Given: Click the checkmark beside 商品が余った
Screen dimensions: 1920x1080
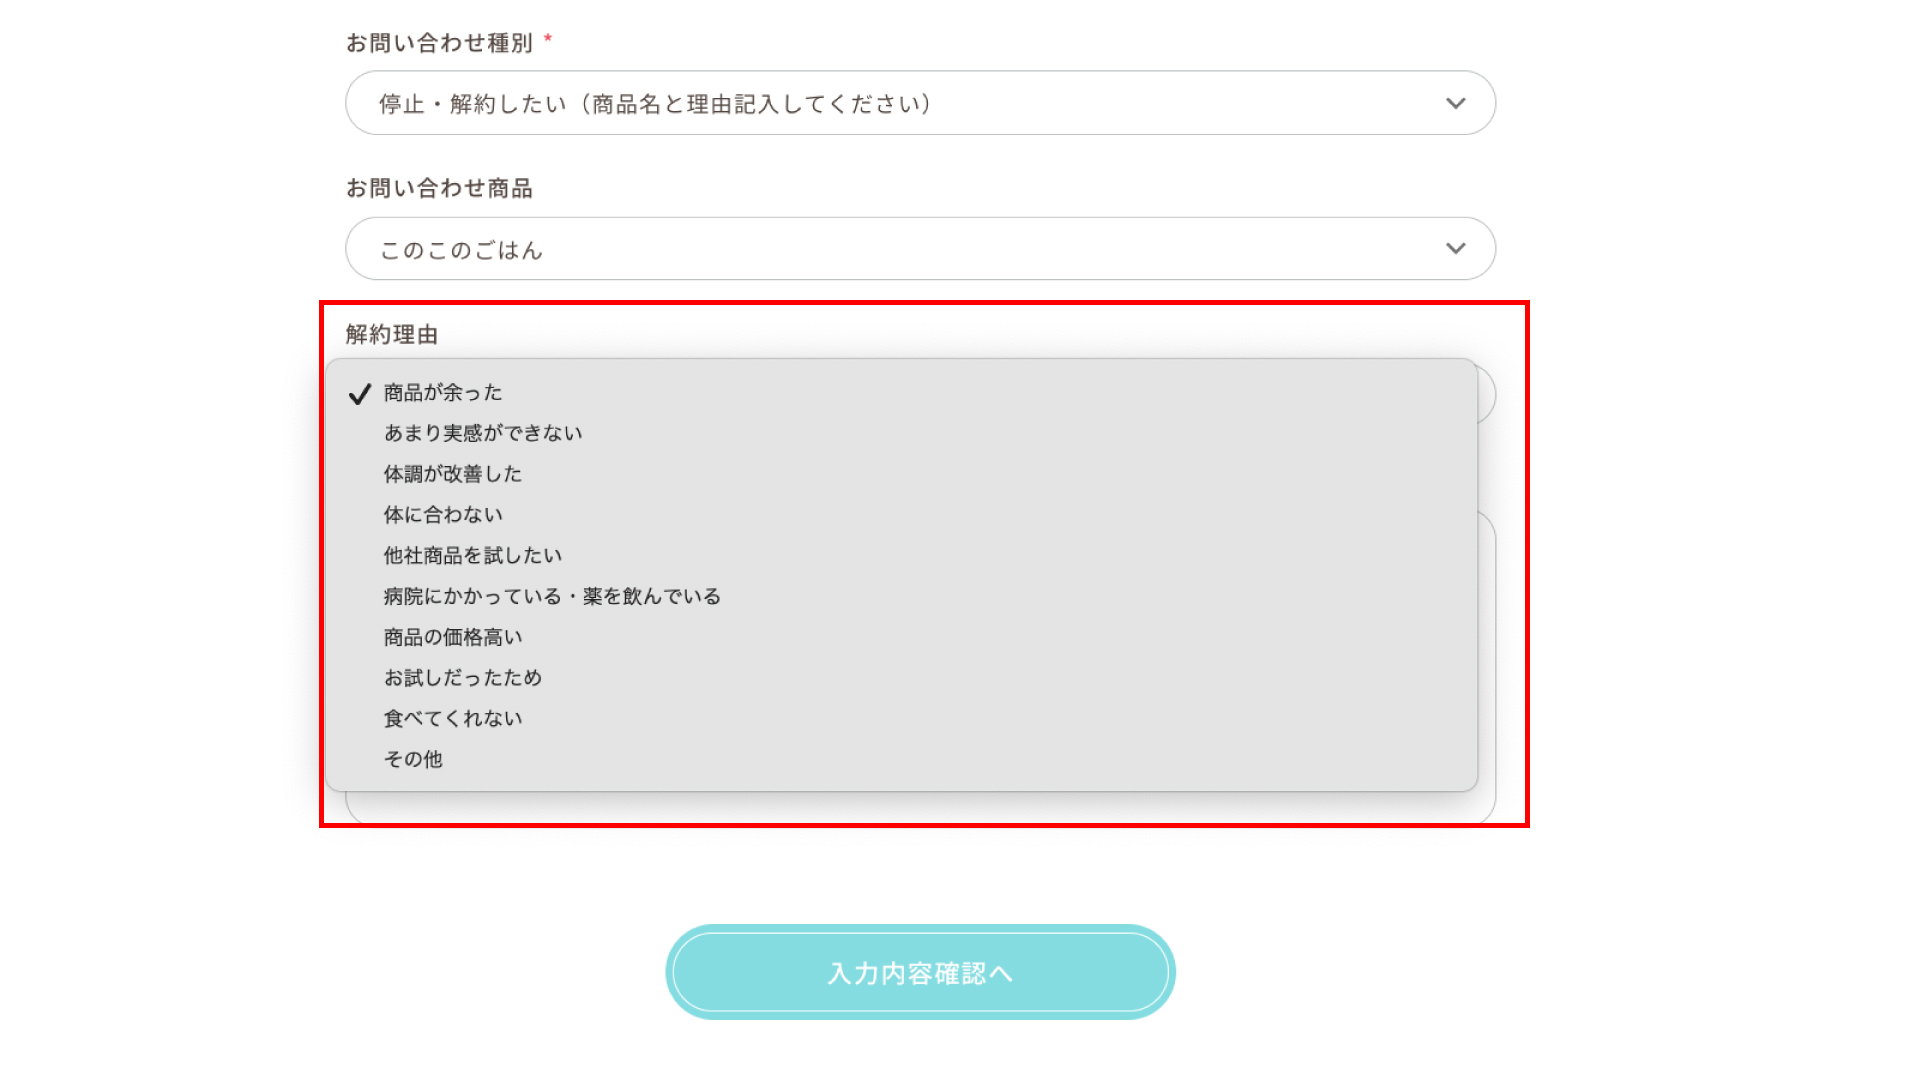Looking at the screenshot, I should [360, 394].
